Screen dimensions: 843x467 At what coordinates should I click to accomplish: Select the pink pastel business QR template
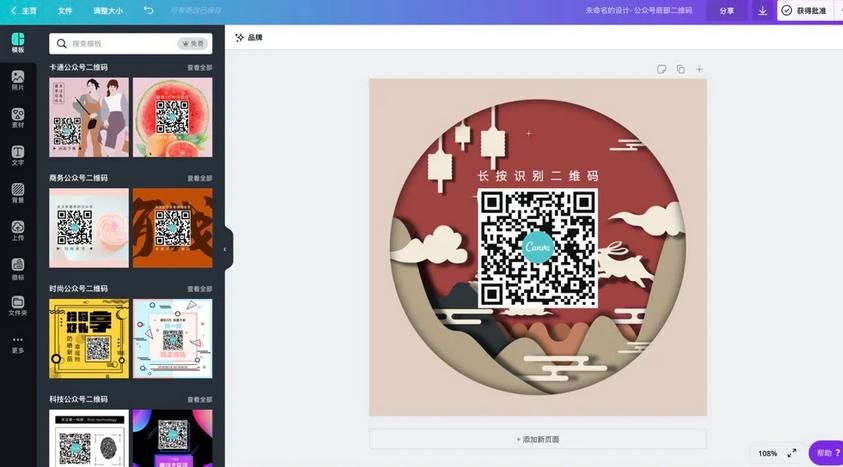point(89,228)
